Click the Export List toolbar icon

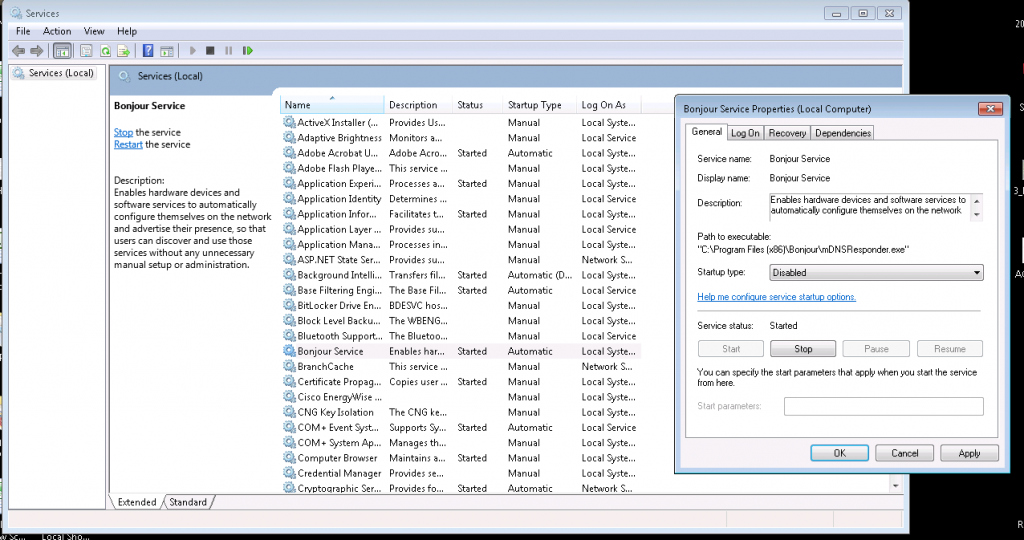click(x=123, y=51)
